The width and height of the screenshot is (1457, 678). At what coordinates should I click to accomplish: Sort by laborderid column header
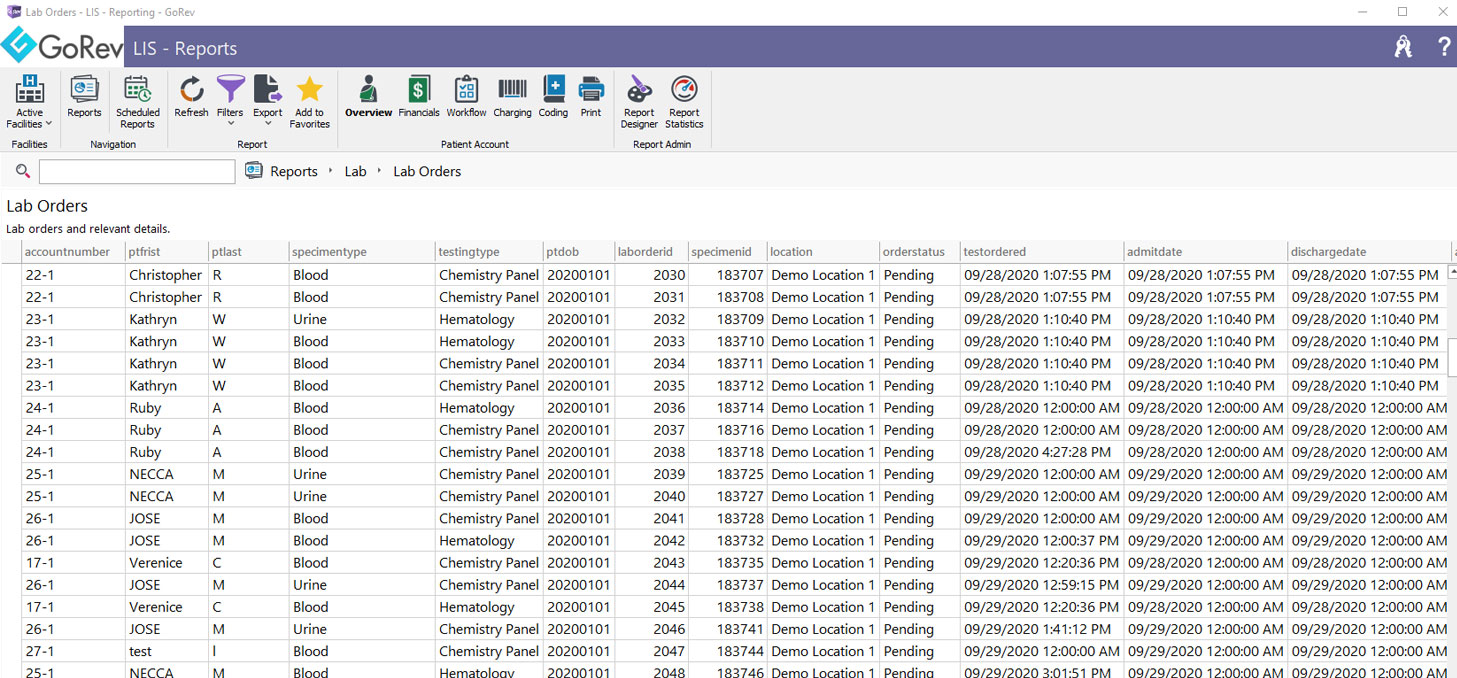pos(652,252)
